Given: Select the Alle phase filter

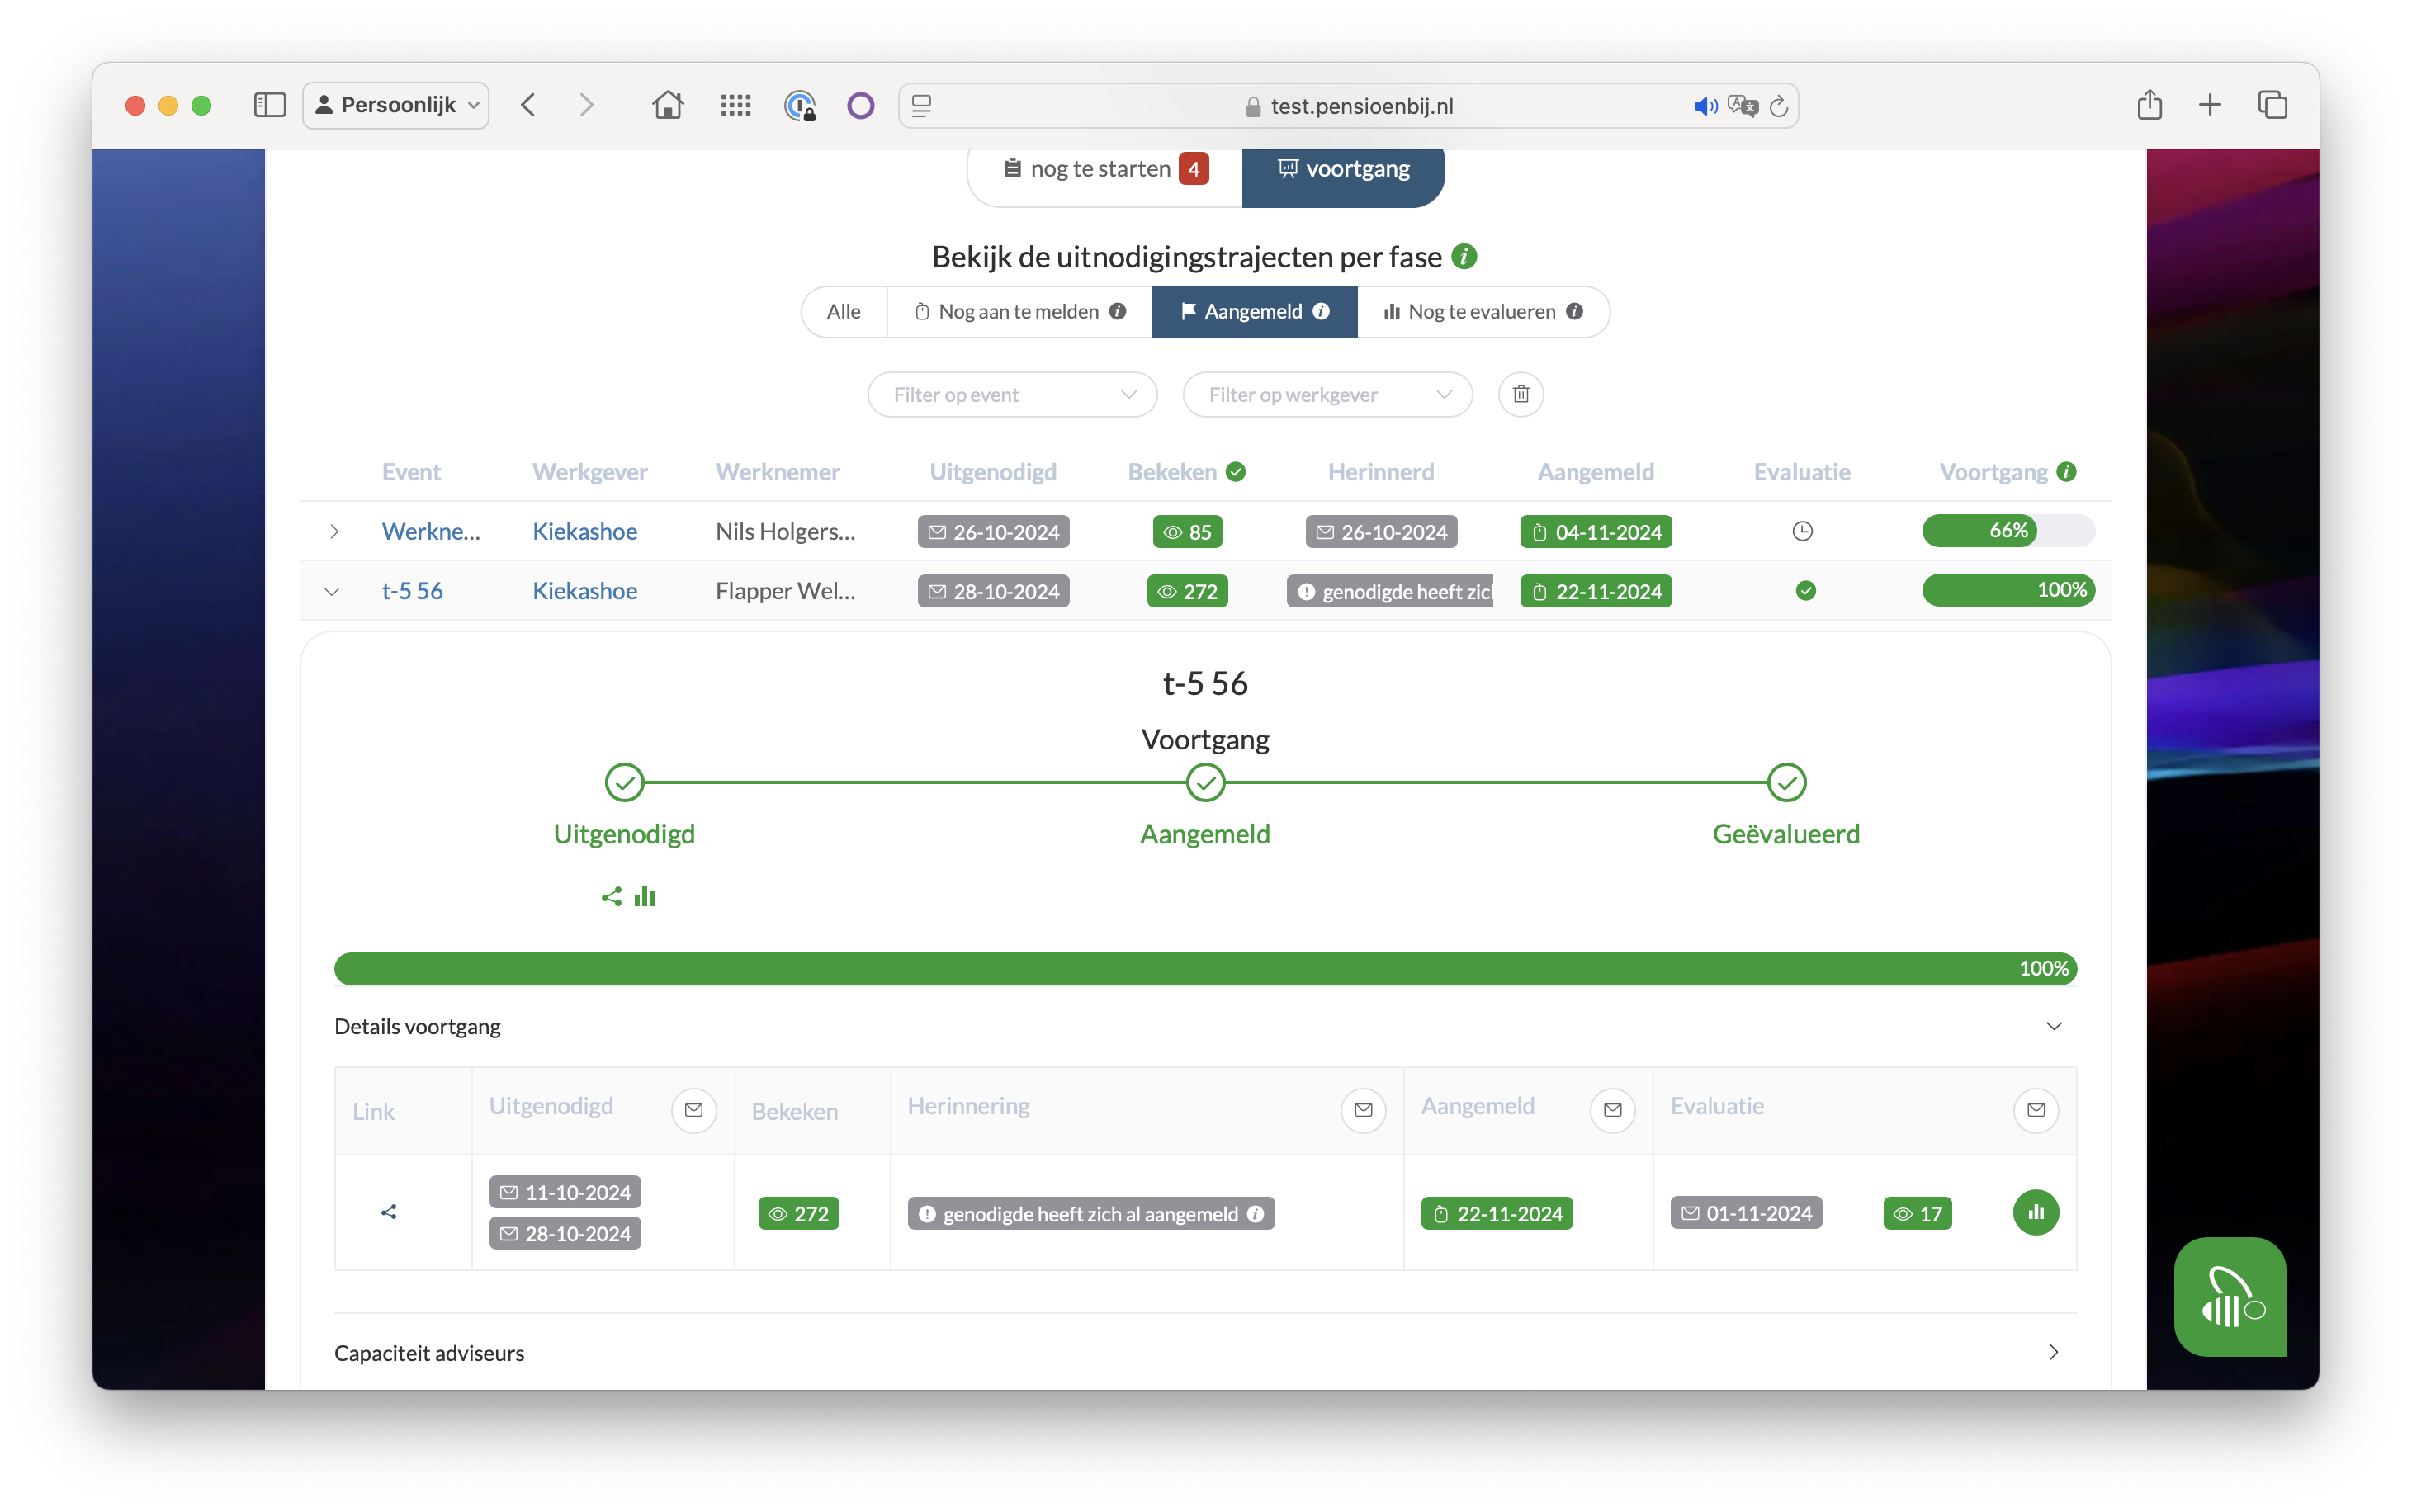Looking at the screenshot, I should [x=843, y=312].
